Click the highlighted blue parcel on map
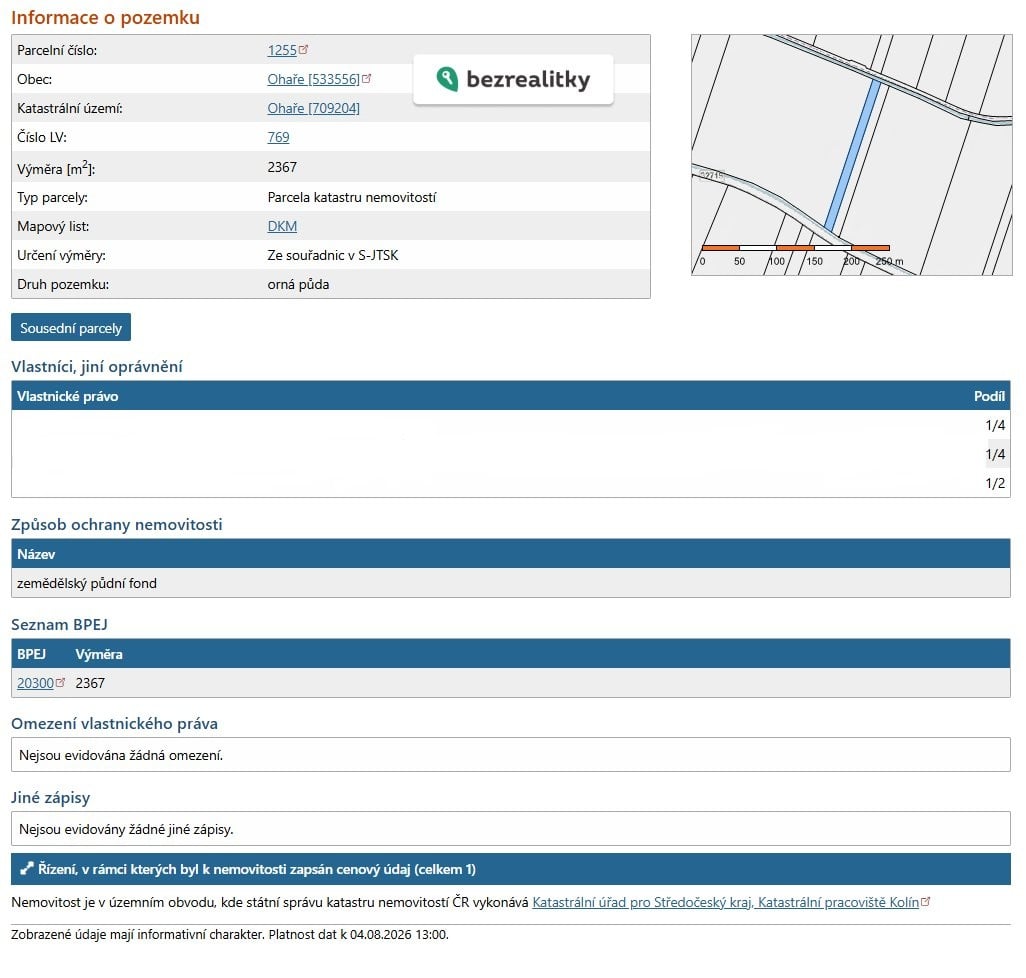This screenshot has width=1026, height=978. click(x=852, y=157)
